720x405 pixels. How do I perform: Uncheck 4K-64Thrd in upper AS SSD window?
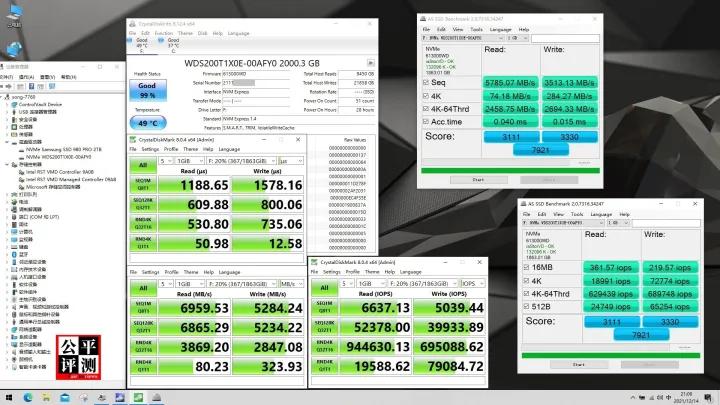(x=426, y=109)
